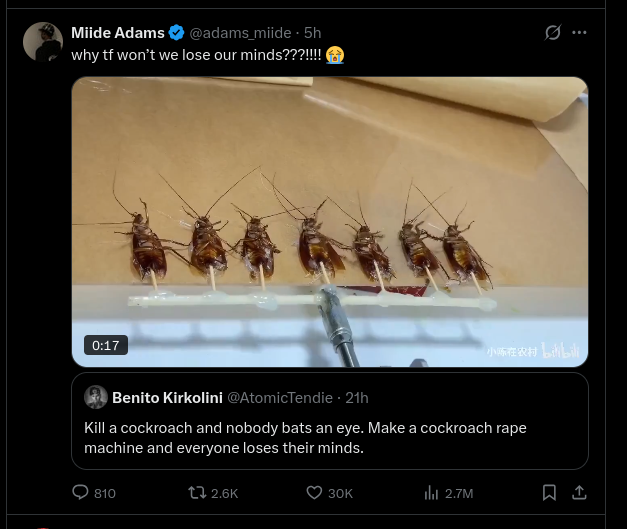
Task: Click Benito Kirkolini's small avatar
Action: point(96,397)
